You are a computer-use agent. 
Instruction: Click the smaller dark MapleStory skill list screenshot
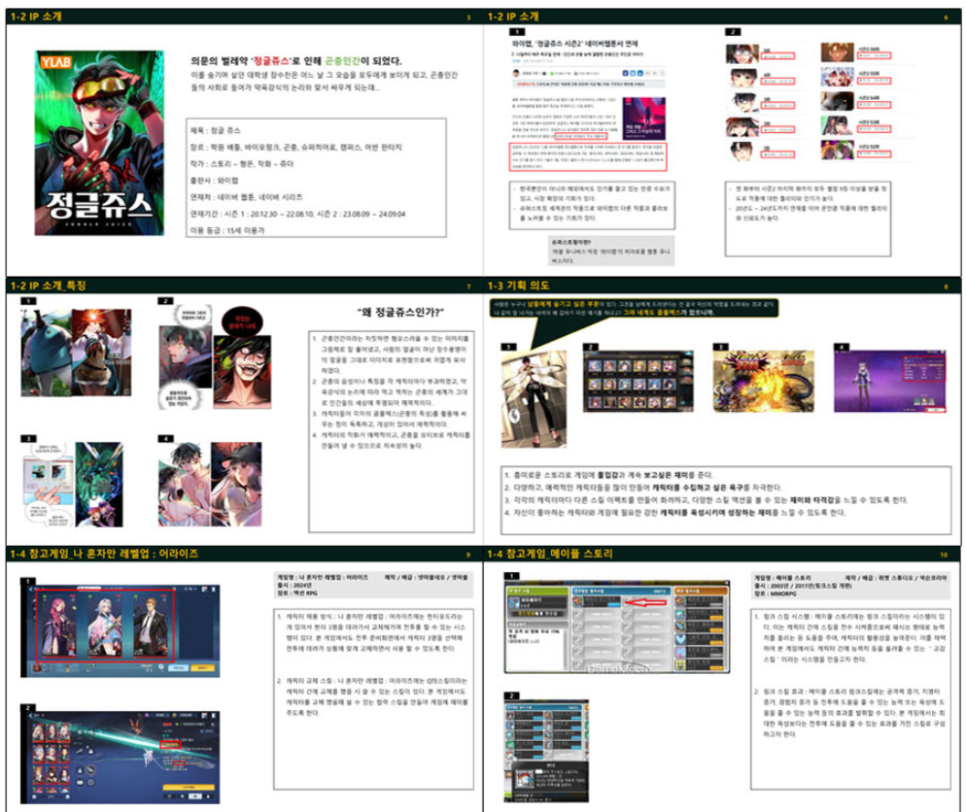(x=546, y=751)
